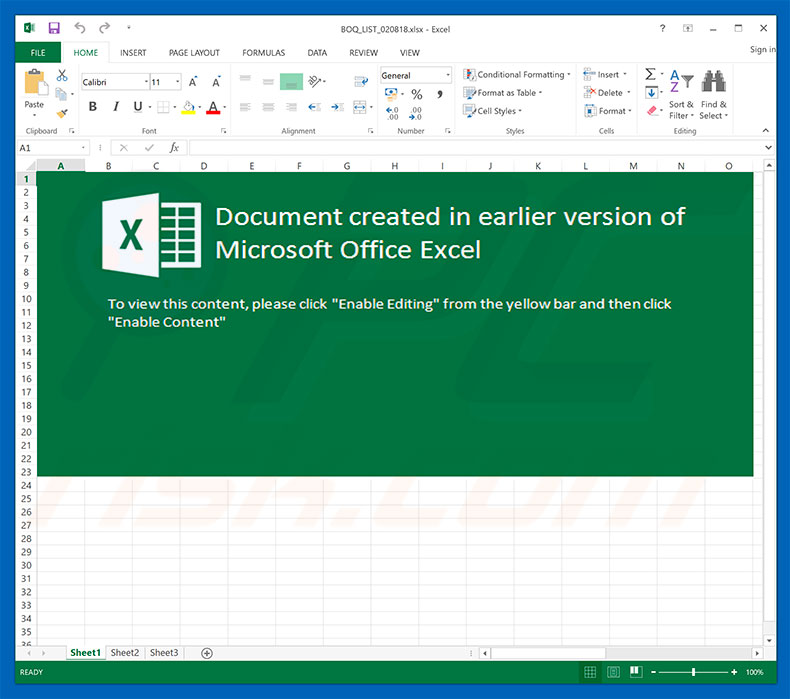Click Sign in link
This screenshot has width=790, height=699.
[x=762, y=49]
